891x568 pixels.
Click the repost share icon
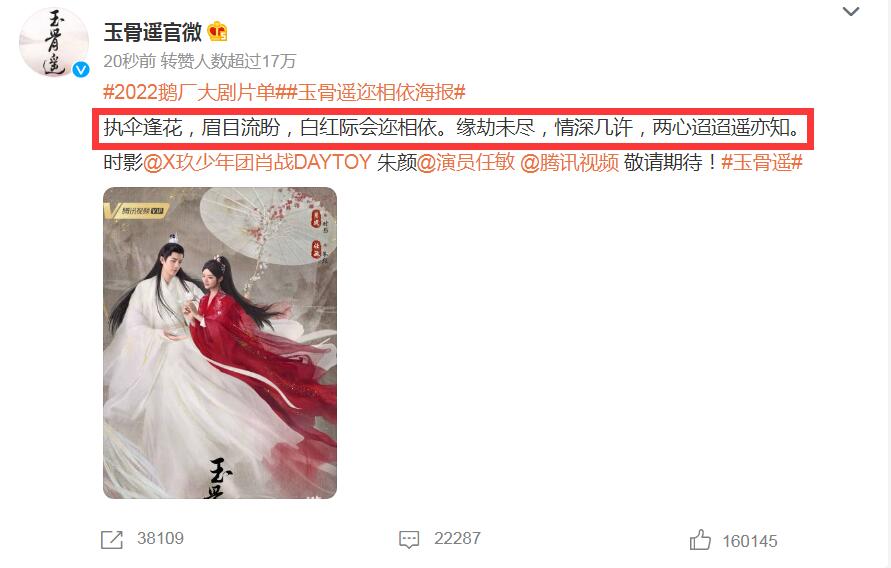point(111,540)
